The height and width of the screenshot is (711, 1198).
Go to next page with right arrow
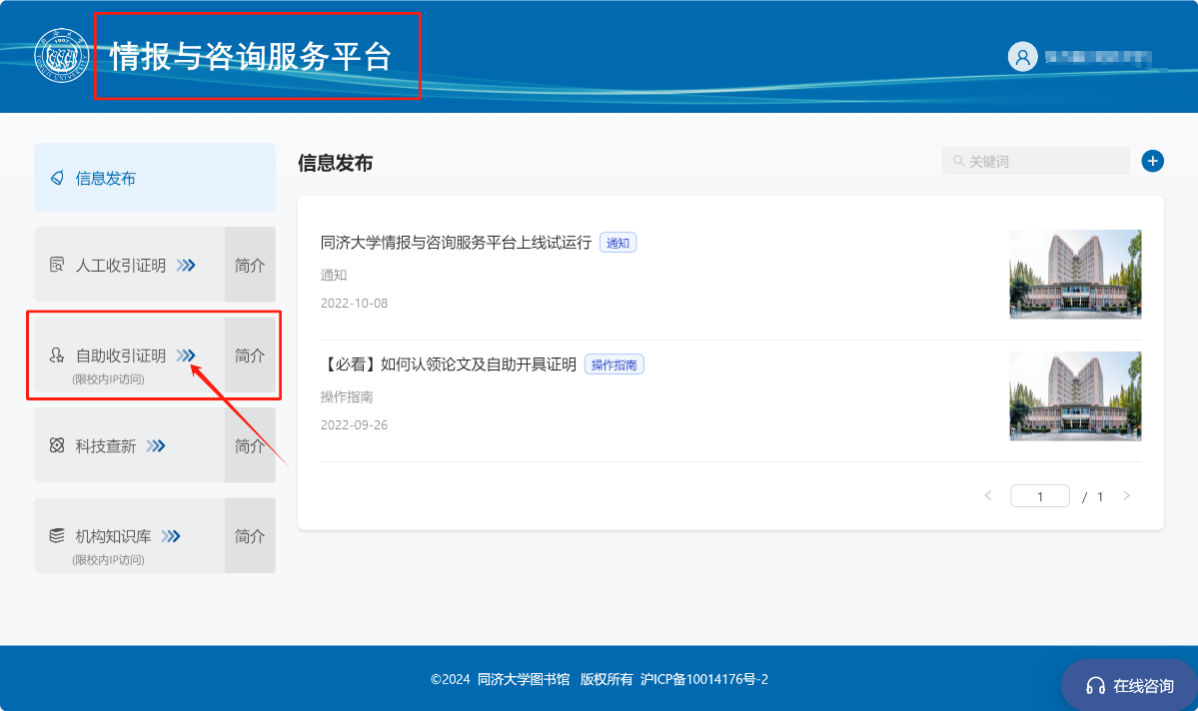(x=1127, y=496)
